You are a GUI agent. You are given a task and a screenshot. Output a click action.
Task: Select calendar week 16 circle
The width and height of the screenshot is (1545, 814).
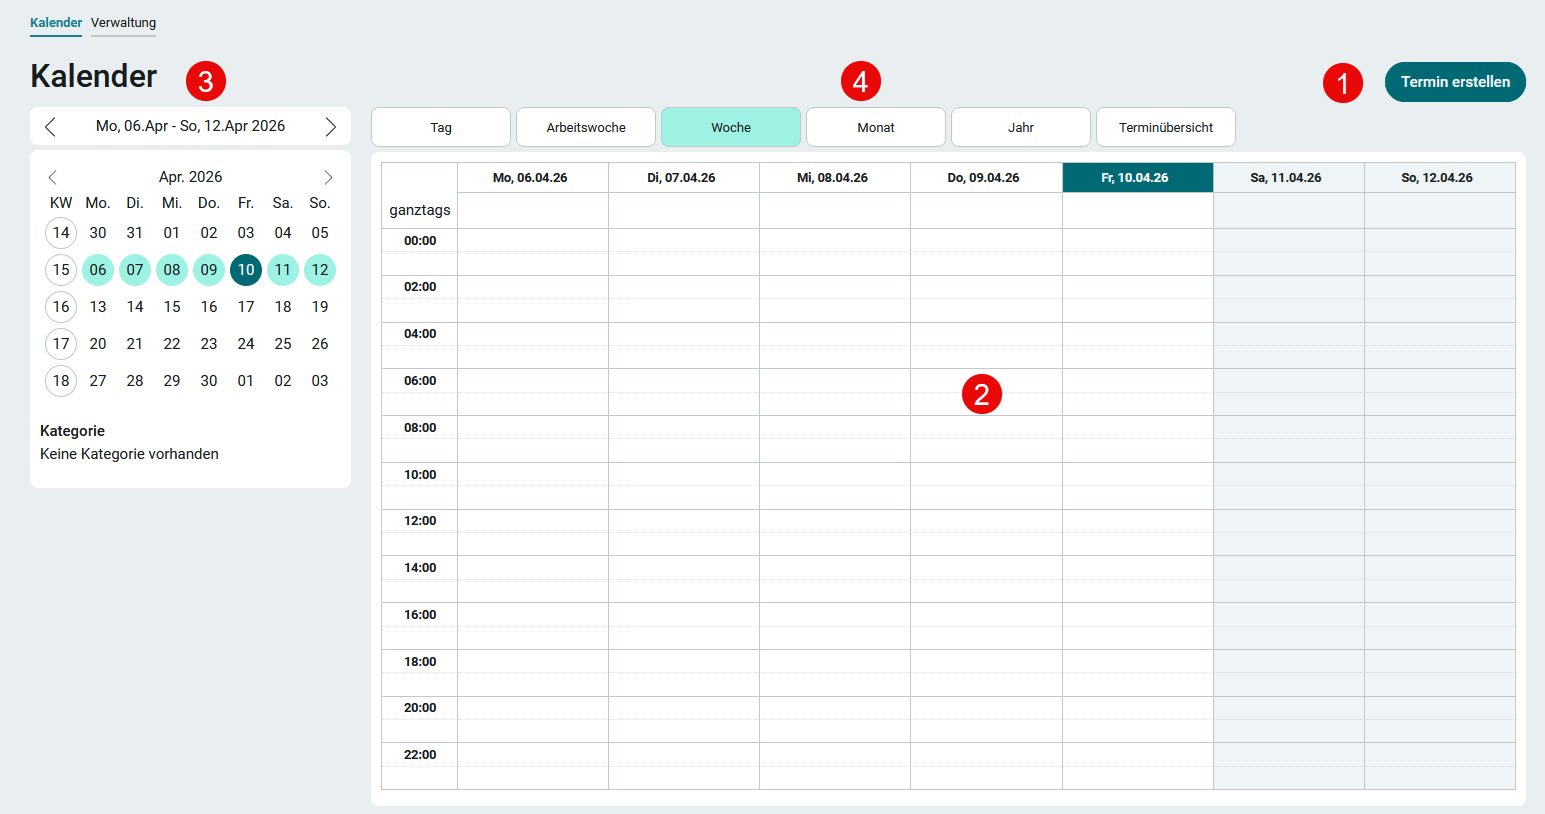[x=61, y=307]
